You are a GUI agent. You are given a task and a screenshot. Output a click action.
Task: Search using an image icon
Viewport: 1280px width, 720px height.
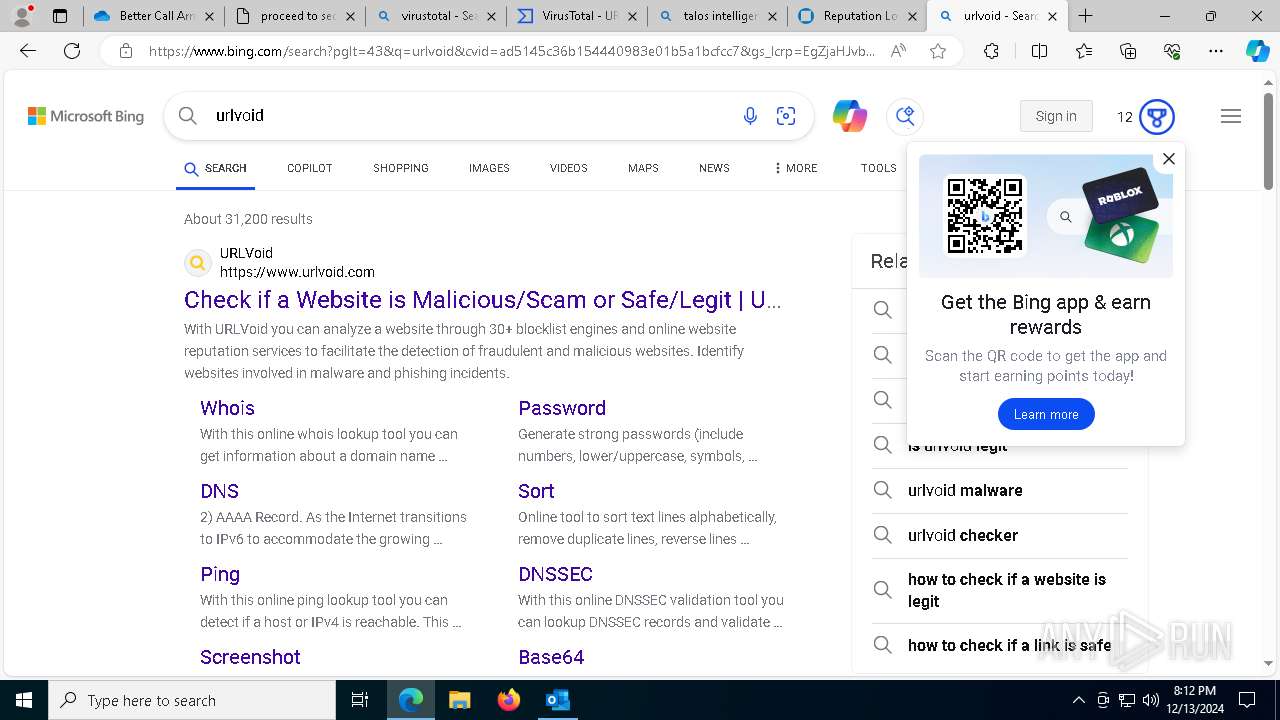click(x=786, y=116)
